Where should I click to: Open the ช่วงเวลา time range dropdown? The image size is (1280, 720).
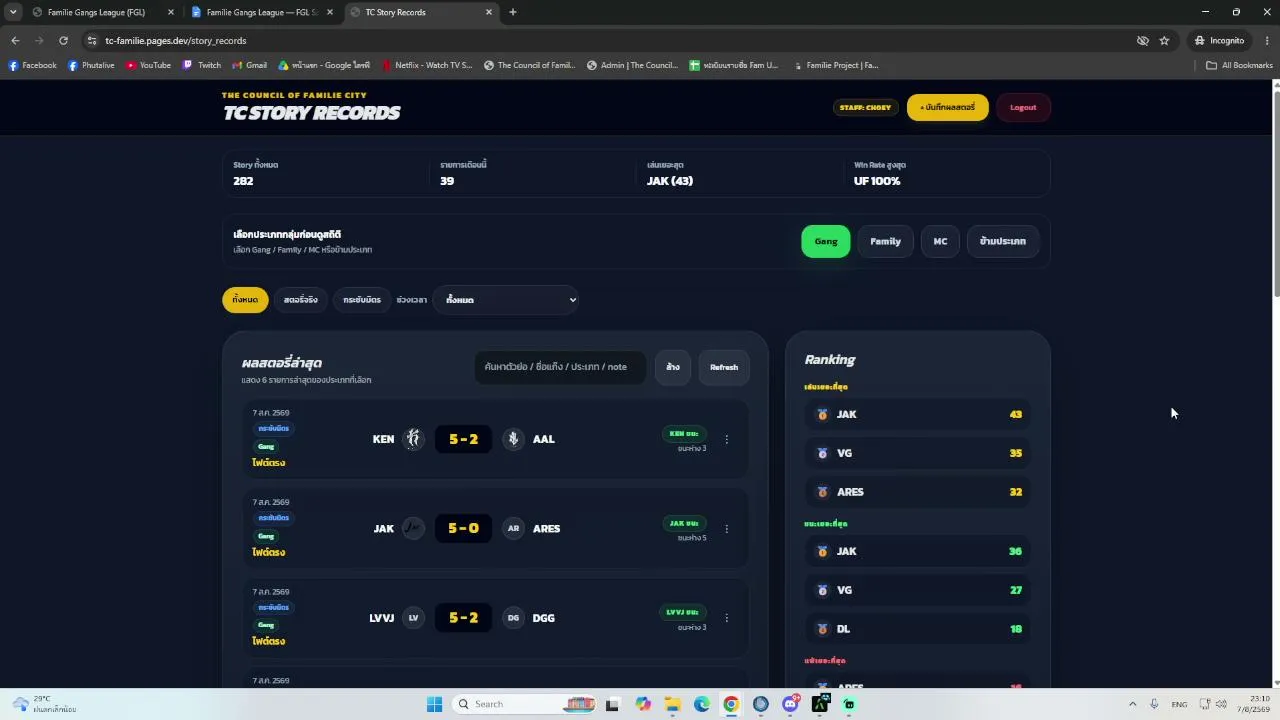click(x=506, y=299)
